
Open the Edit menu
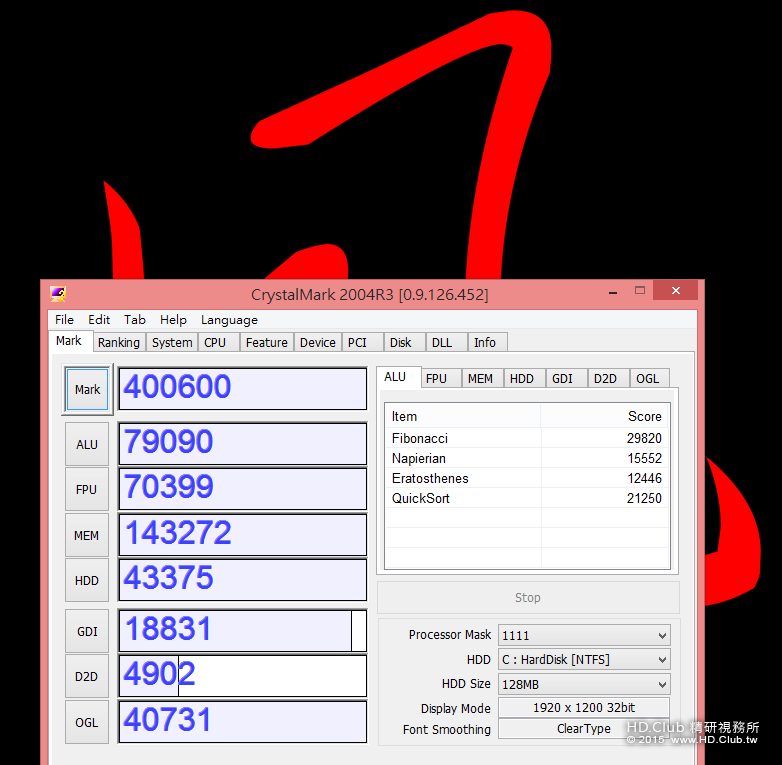[99, 320]
